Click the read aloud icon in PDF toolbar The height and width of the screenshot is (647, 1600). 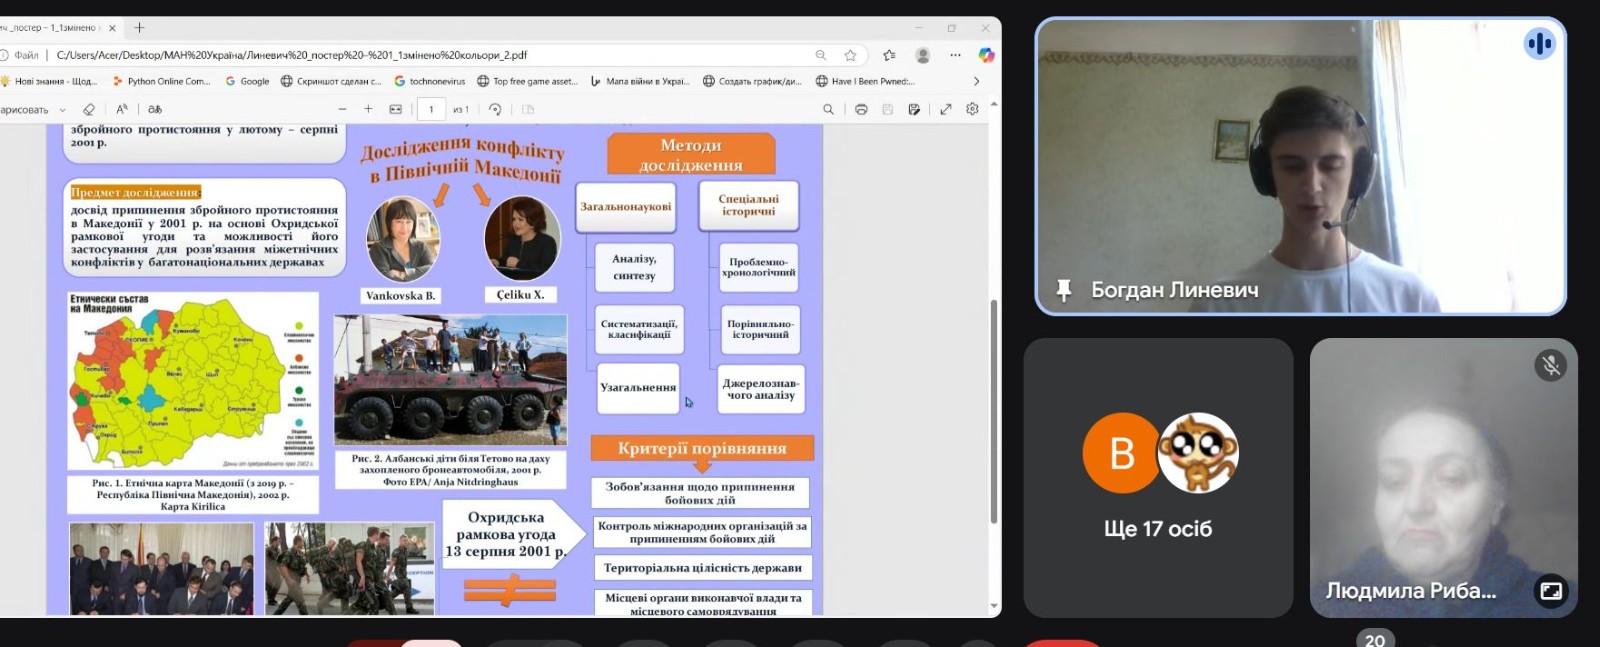122,109
